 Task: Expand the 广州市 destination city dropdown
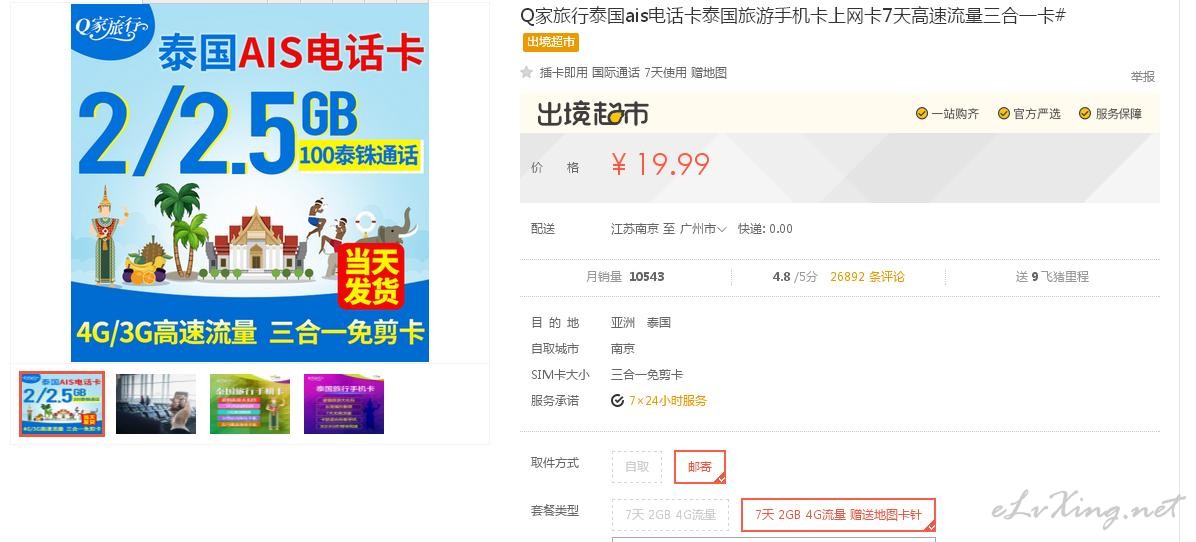[x=702, y=229]
